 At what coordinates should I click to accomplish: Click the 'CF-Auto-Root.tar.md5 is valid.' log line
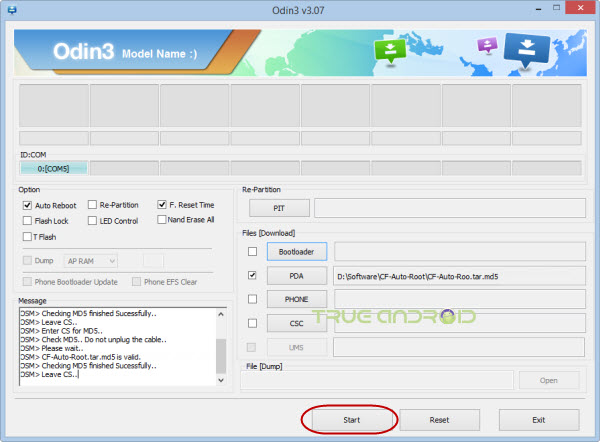tap(91, 357)
